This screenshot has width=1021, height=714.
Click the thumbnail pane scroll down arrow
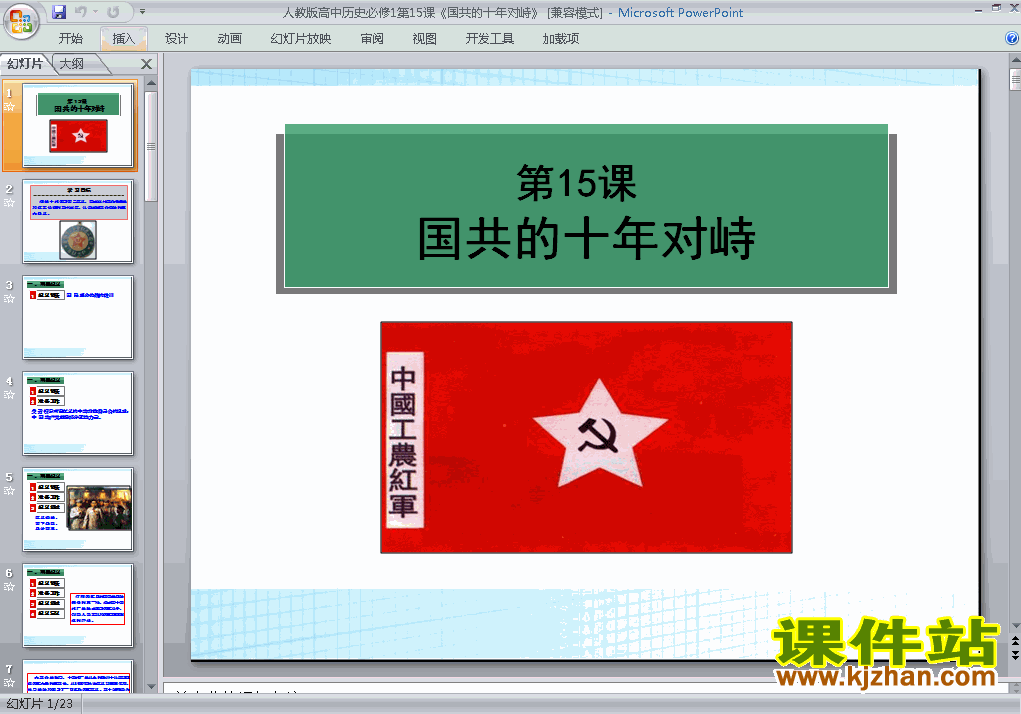click(151, 687)
